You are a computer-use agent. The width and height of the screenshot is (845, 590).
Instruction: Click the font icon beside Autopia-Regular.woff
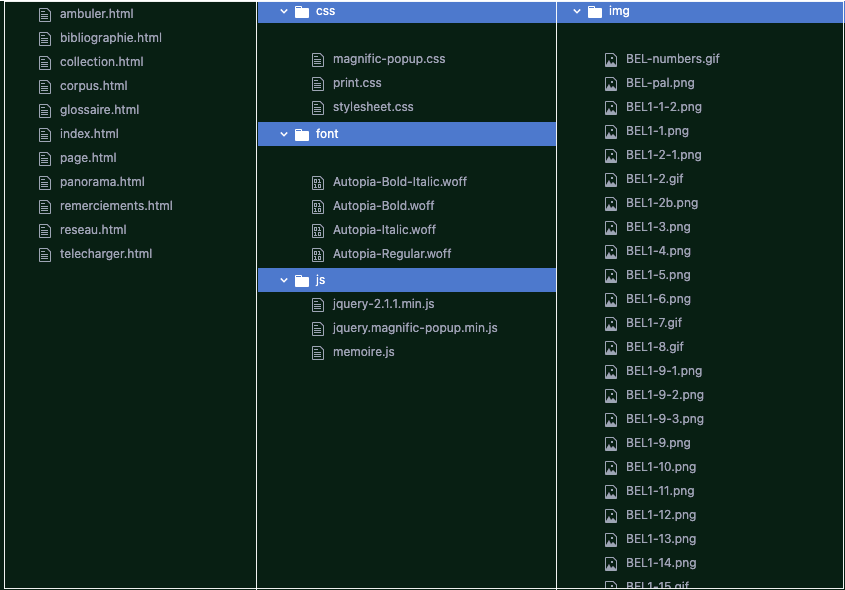coord(317,254)
